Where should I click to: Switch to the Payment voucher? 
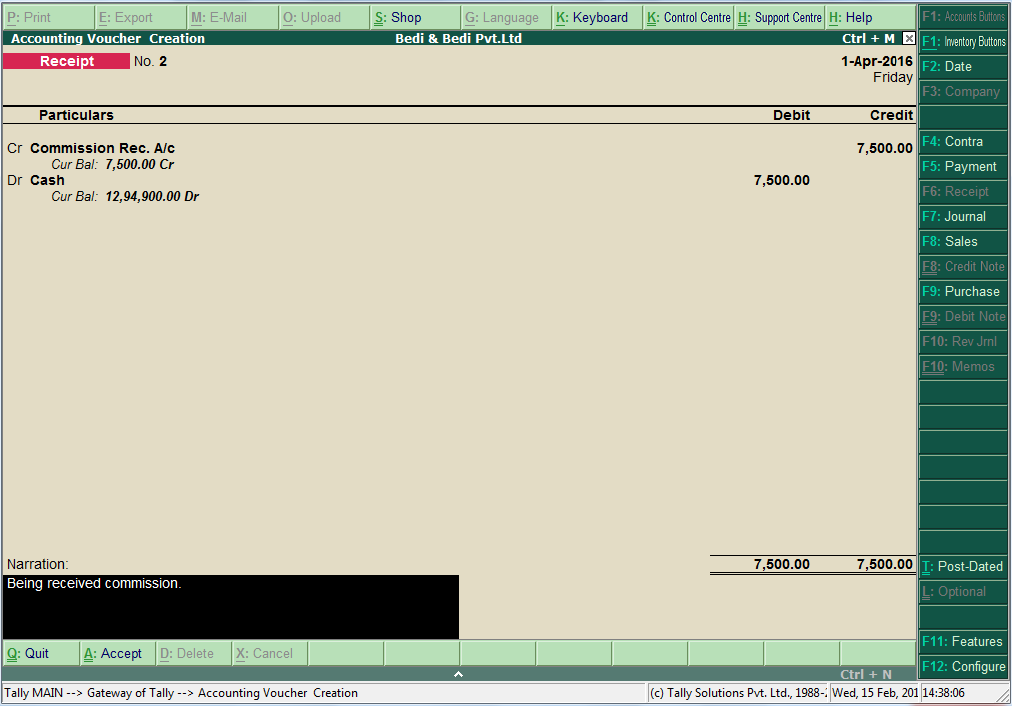click(961, 167)
